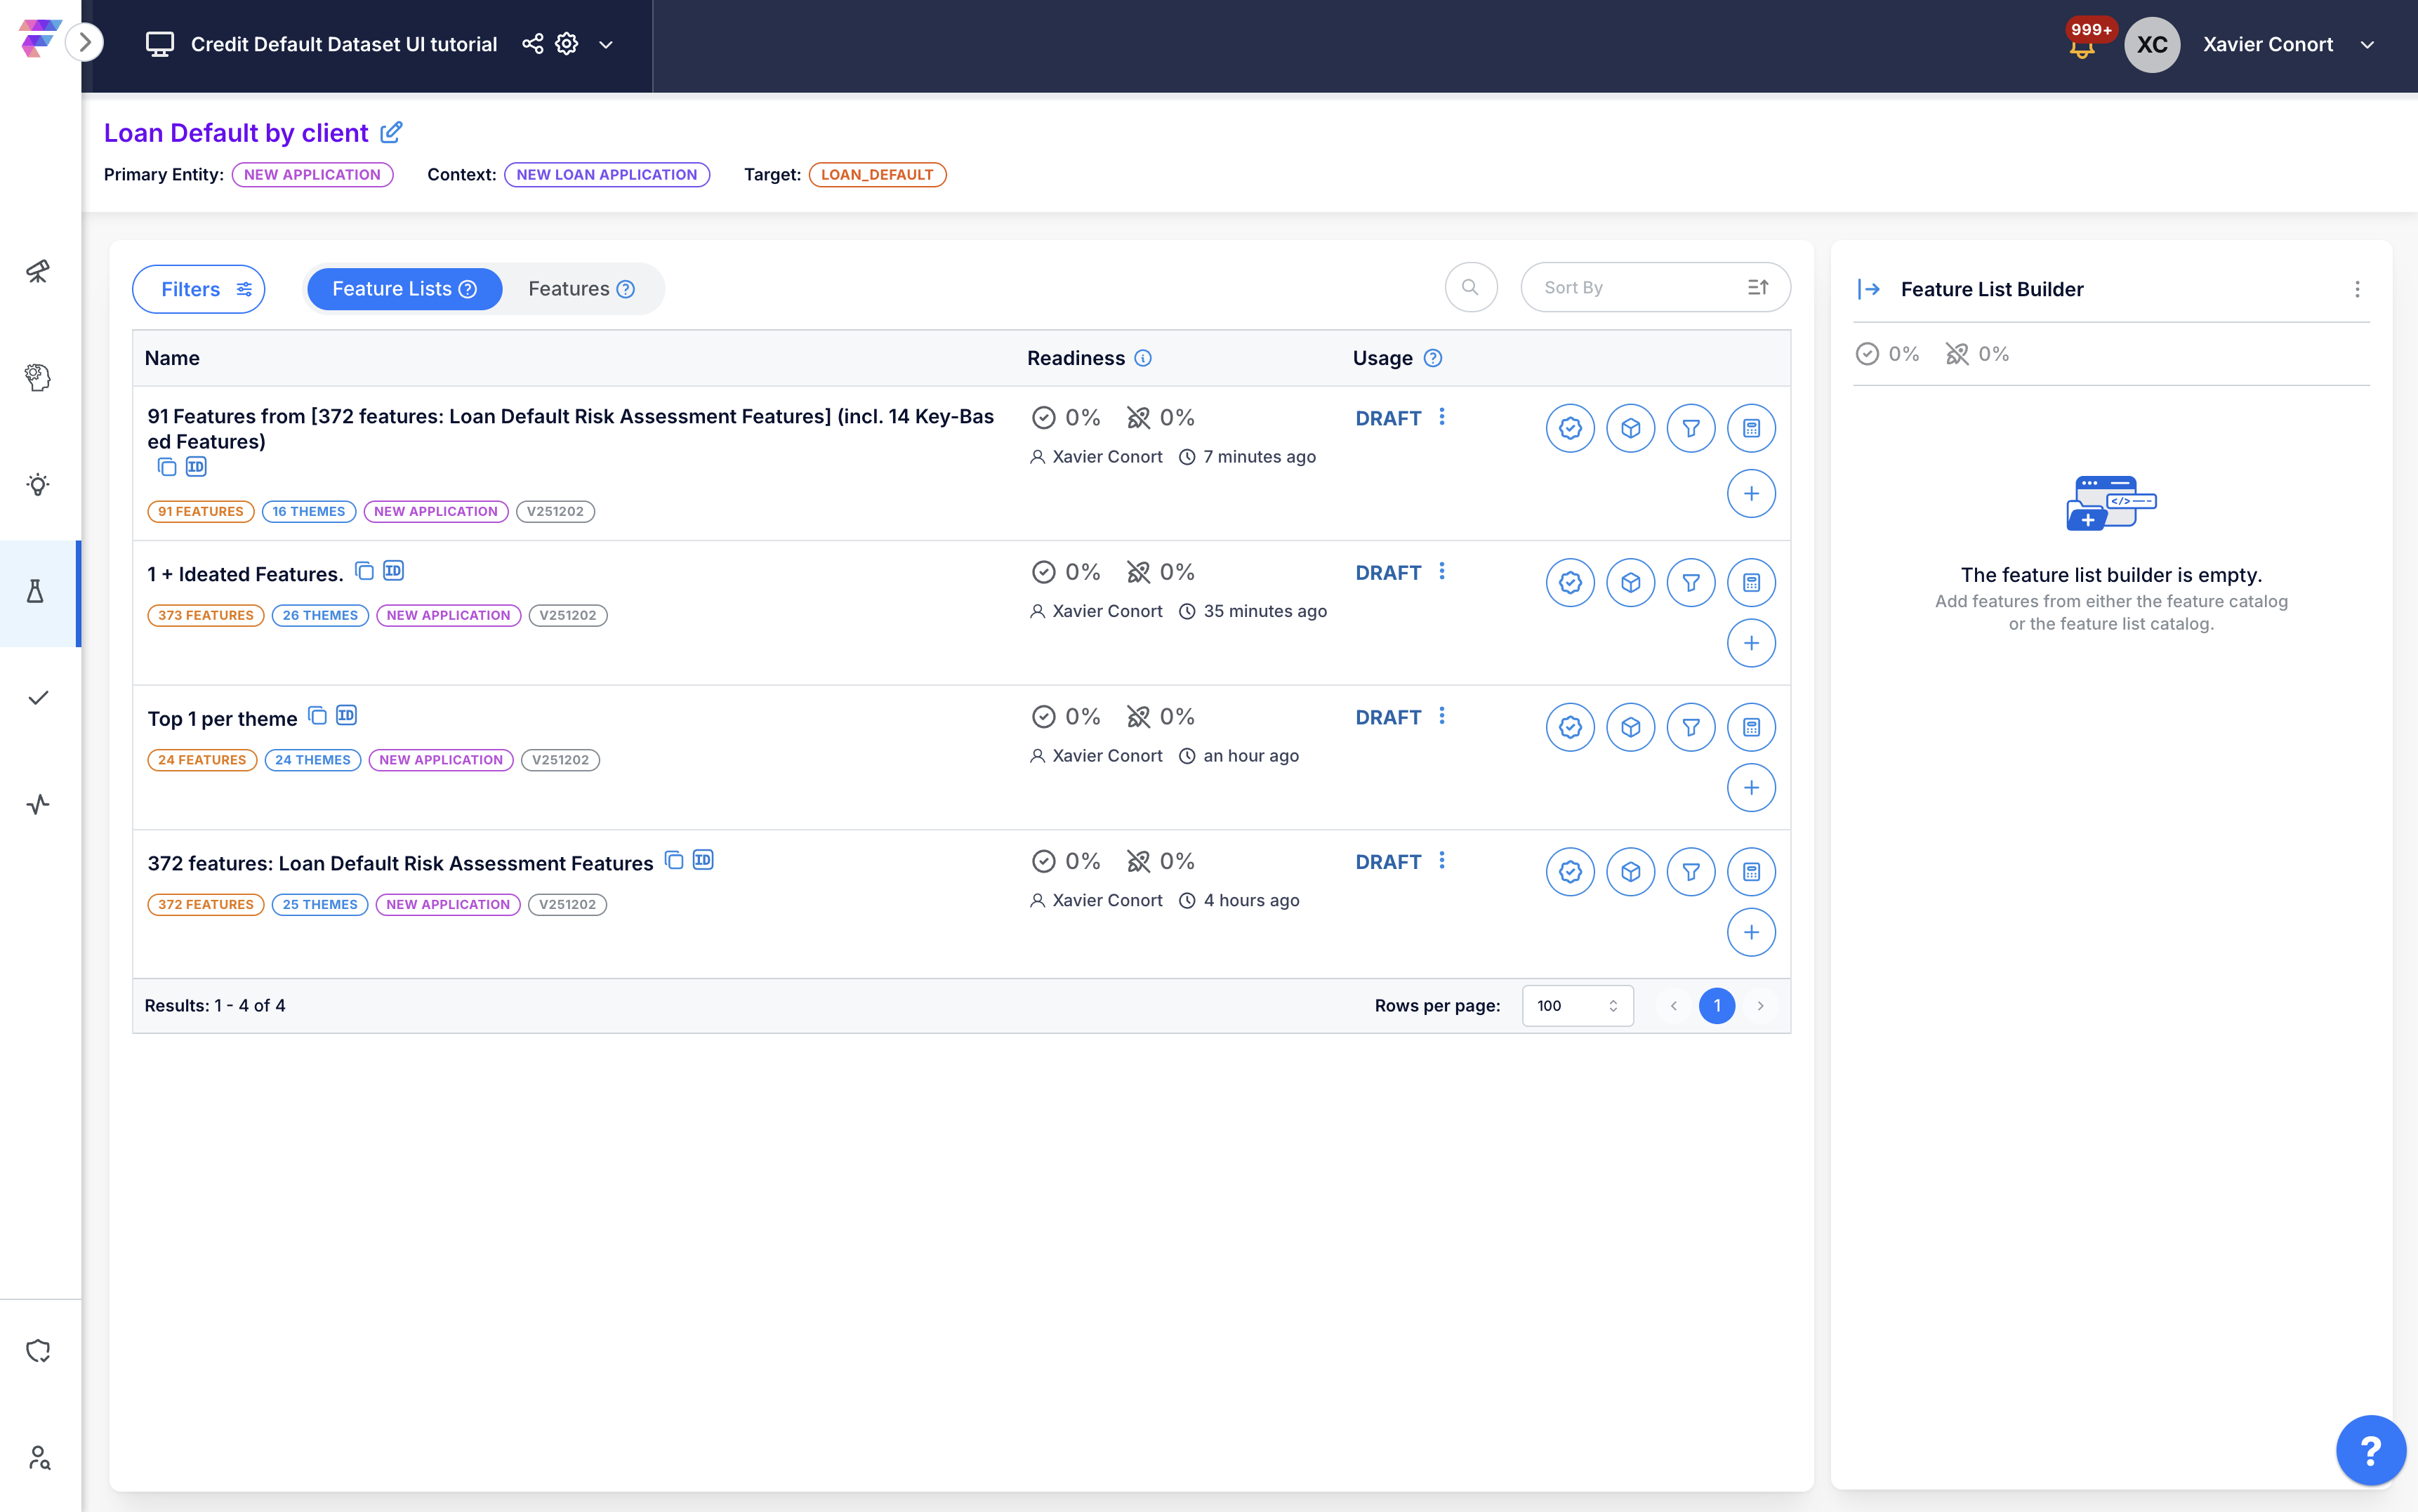
Task: Click the lightbulb ideation sidebar icon
Action: tap(38, 485)
